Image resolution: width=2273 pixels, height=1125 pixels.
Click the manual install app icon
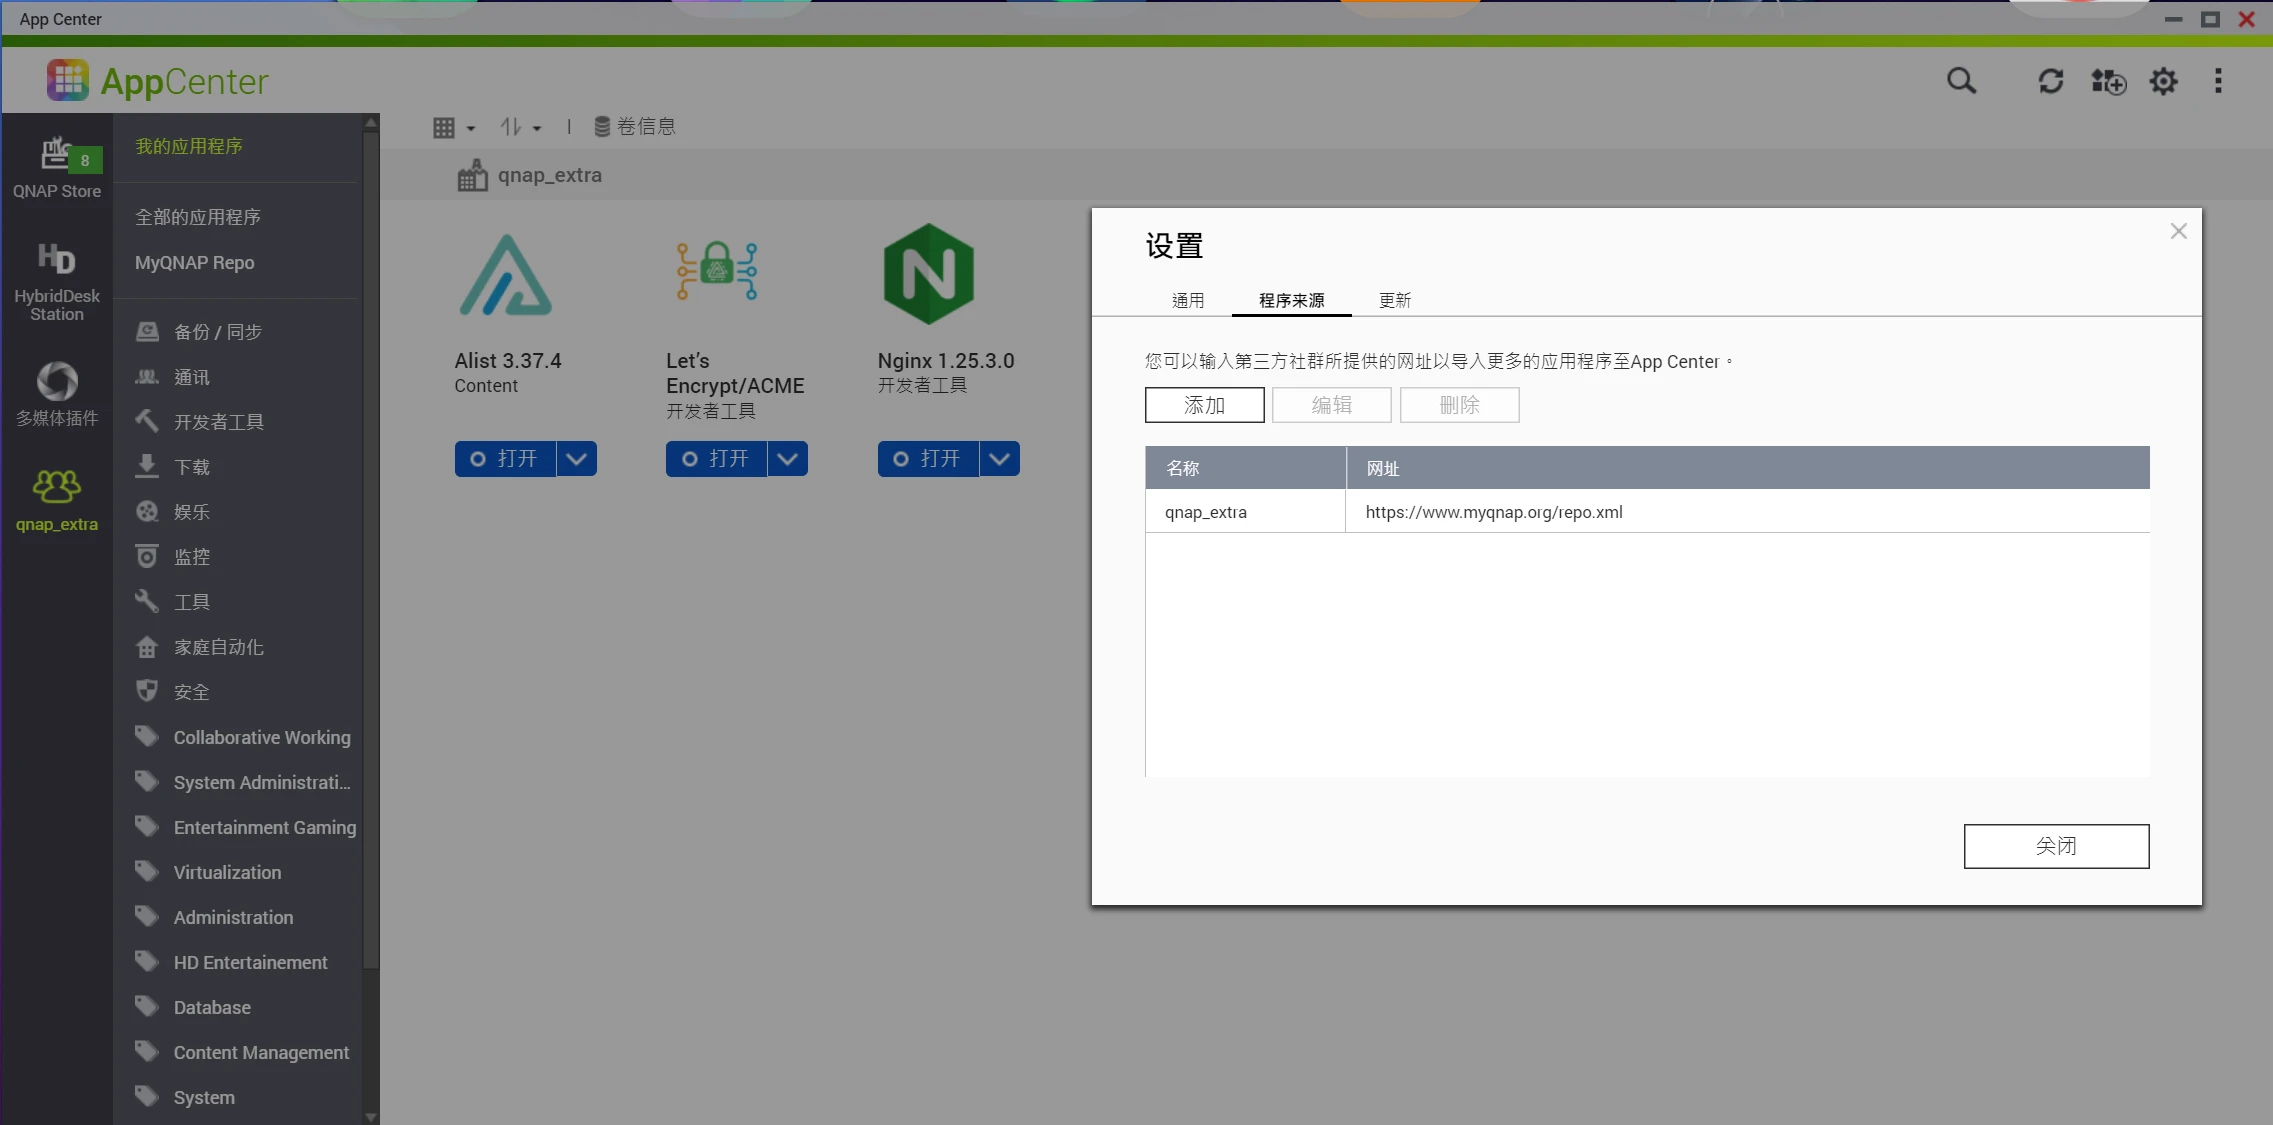coord(2108,81)
